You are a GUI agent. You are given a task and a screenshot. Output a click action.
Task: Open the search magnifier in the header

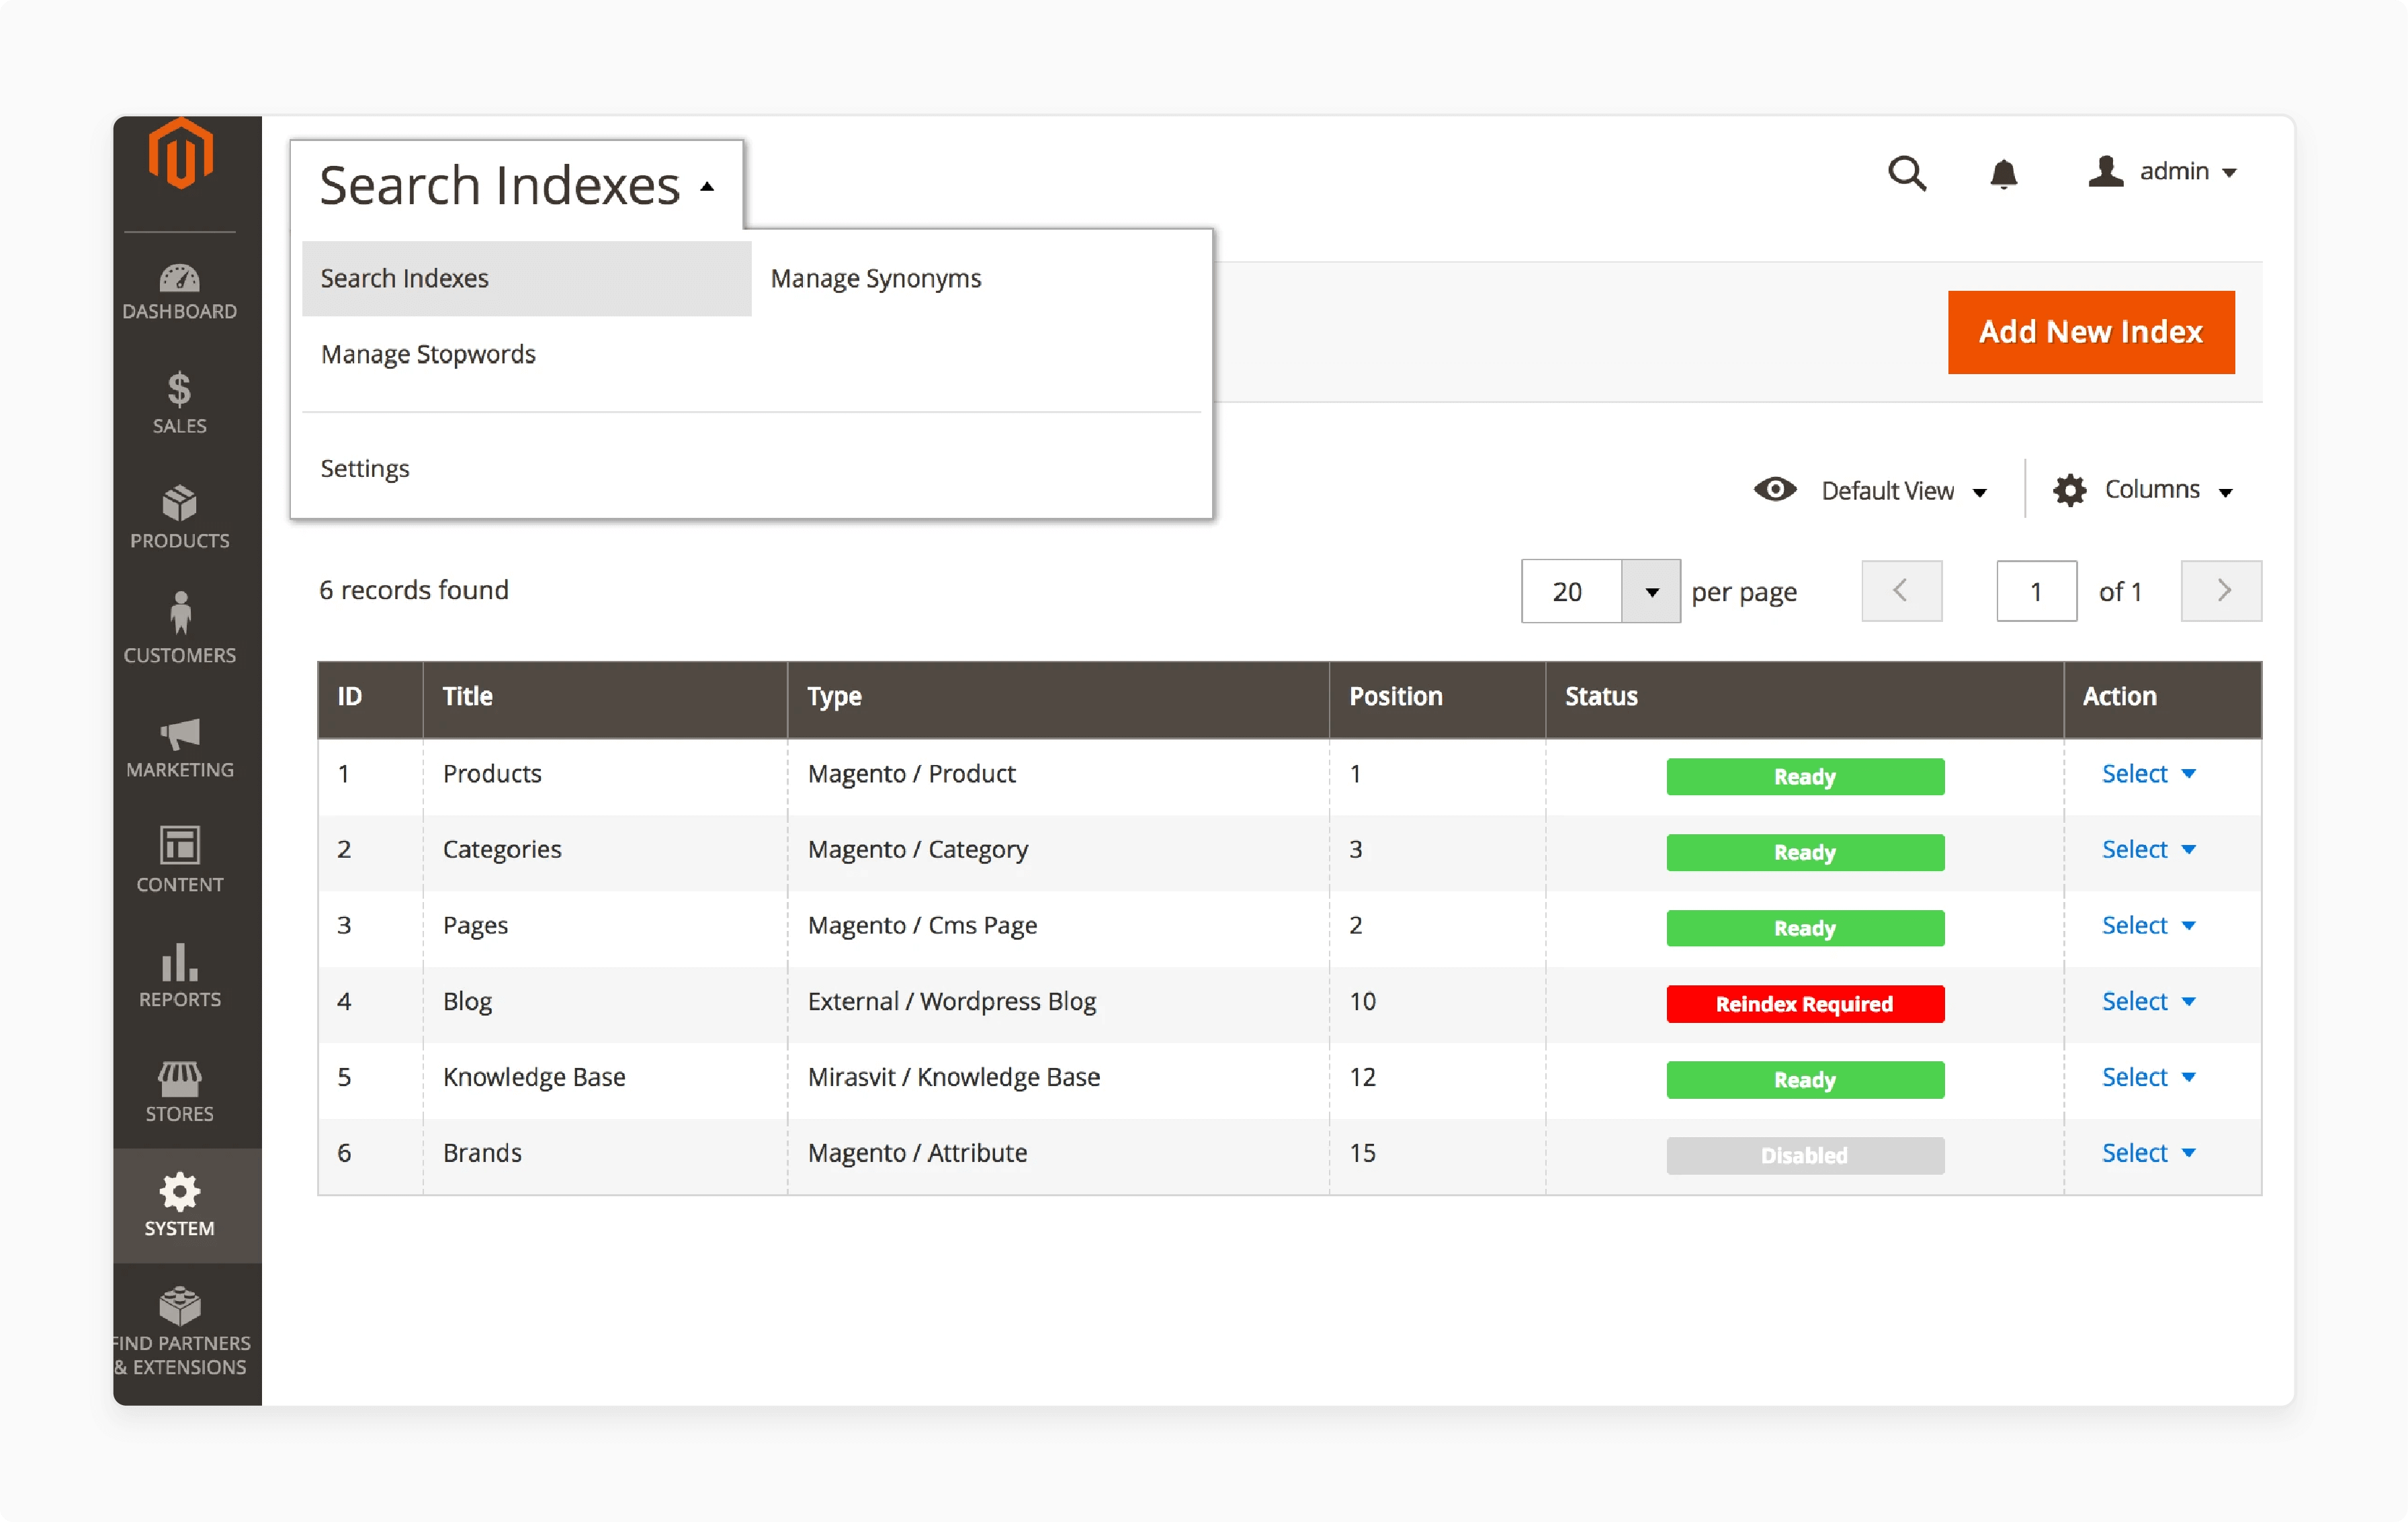pos(1908,173)
